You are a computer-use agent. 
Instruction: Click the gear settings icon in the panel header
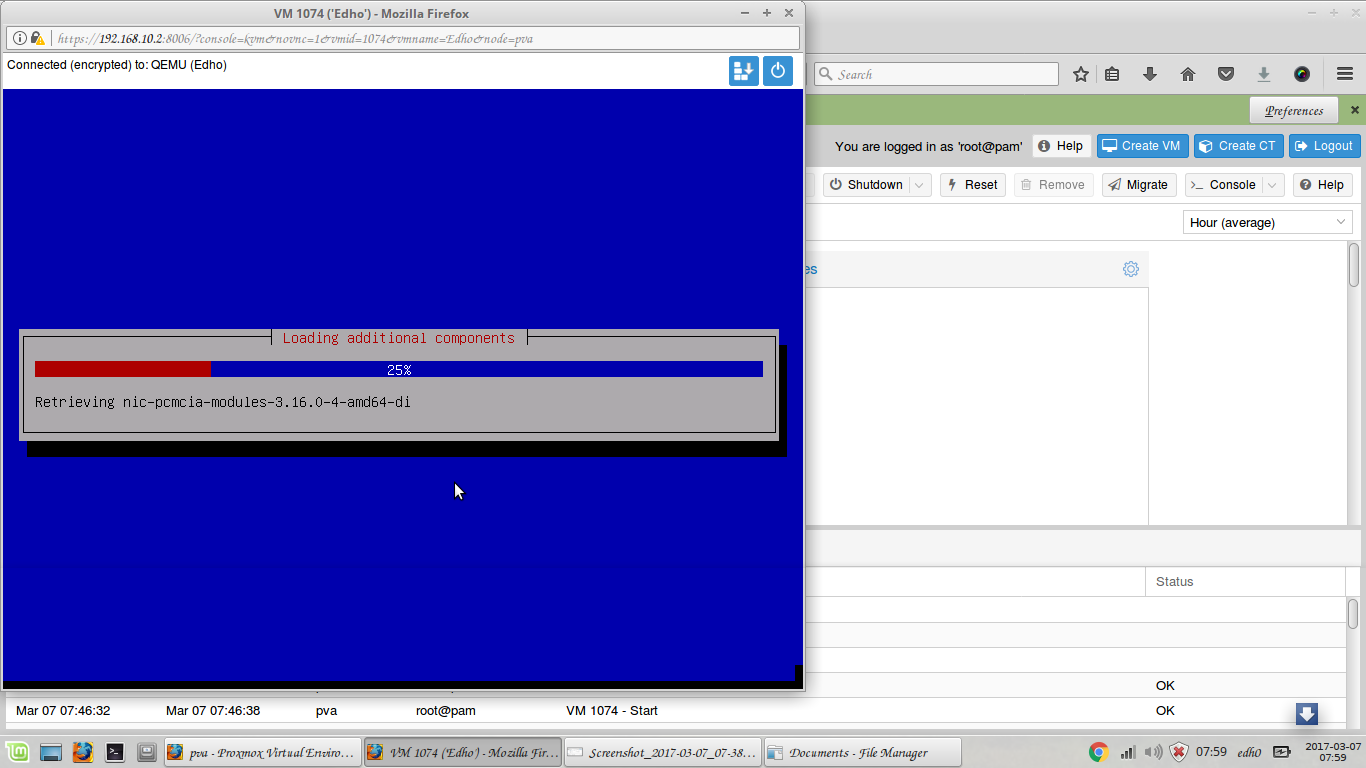(x=1131, y=269)
